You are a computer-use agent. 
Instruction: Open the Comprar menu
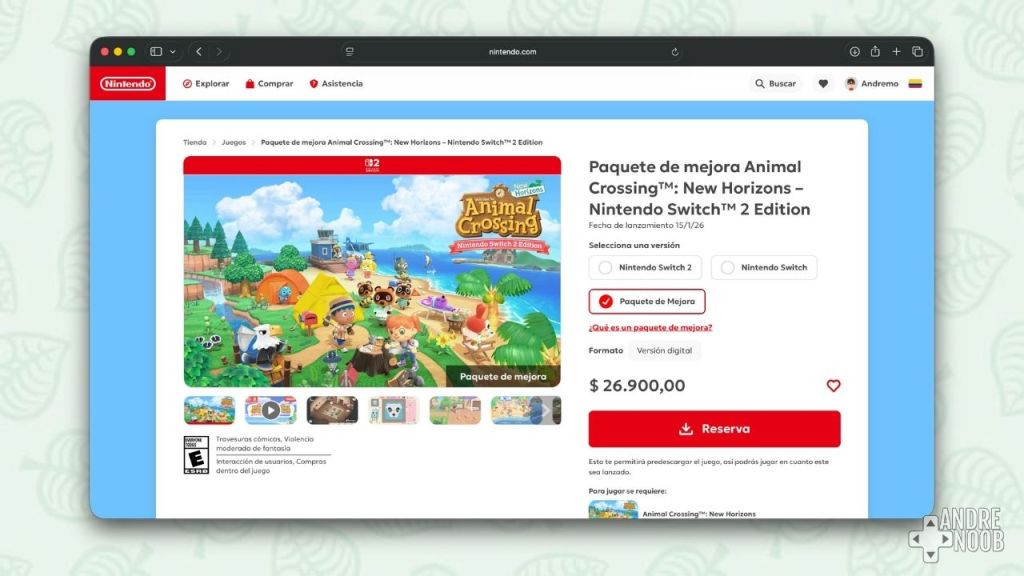(x=269, y=84)
